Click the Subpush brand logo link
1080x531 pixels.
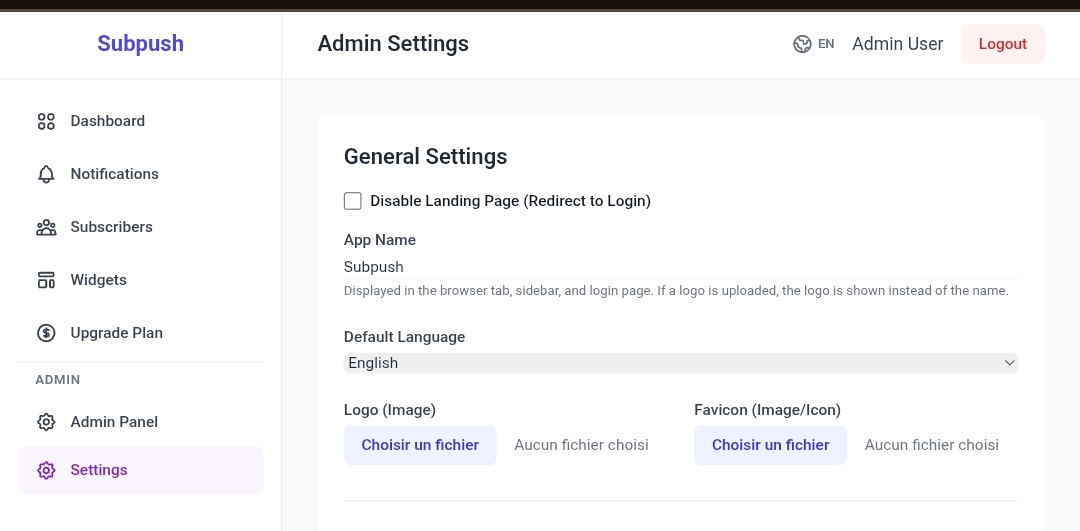pos(141,43)
